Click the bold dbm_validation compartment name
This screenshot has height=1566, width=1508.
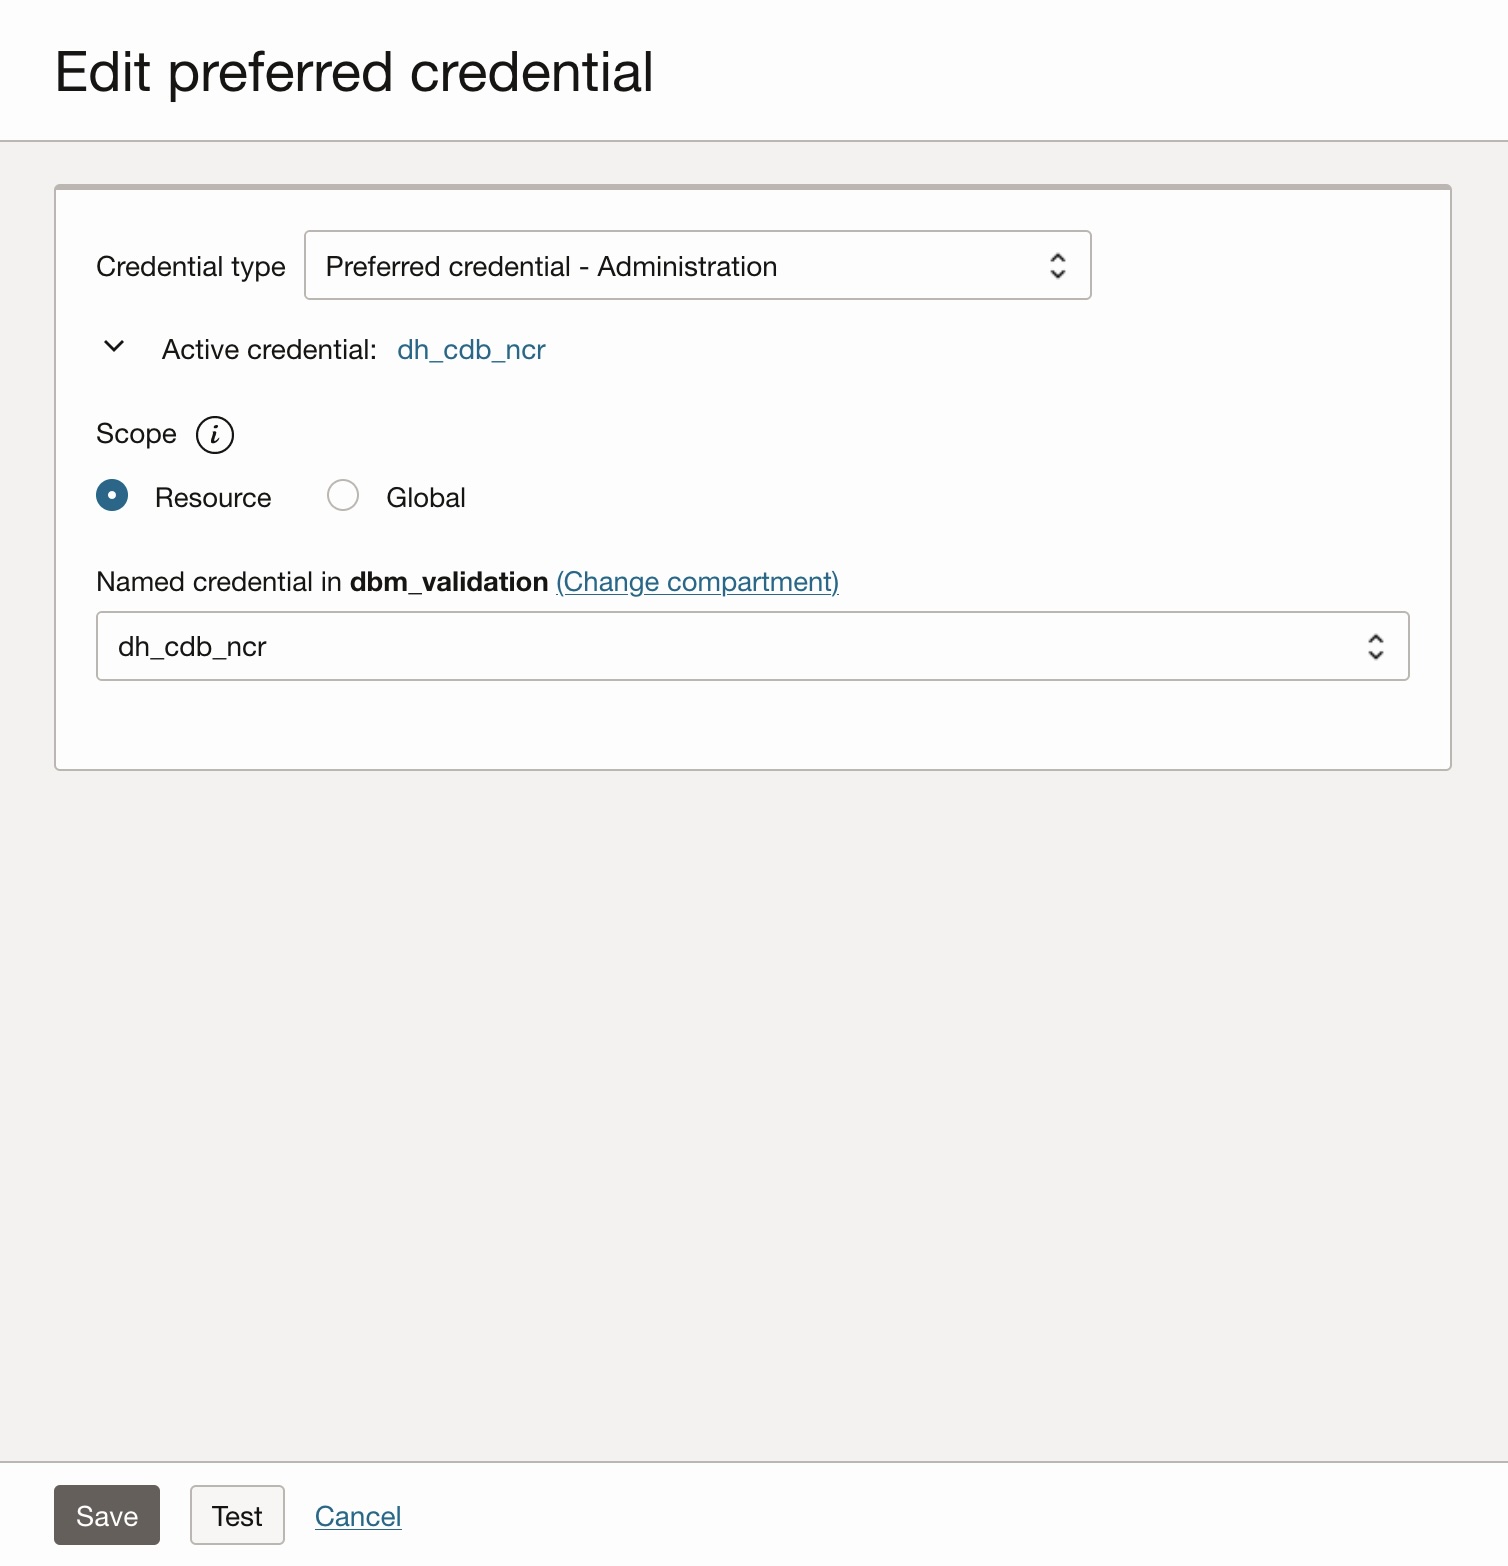(448, 582)
